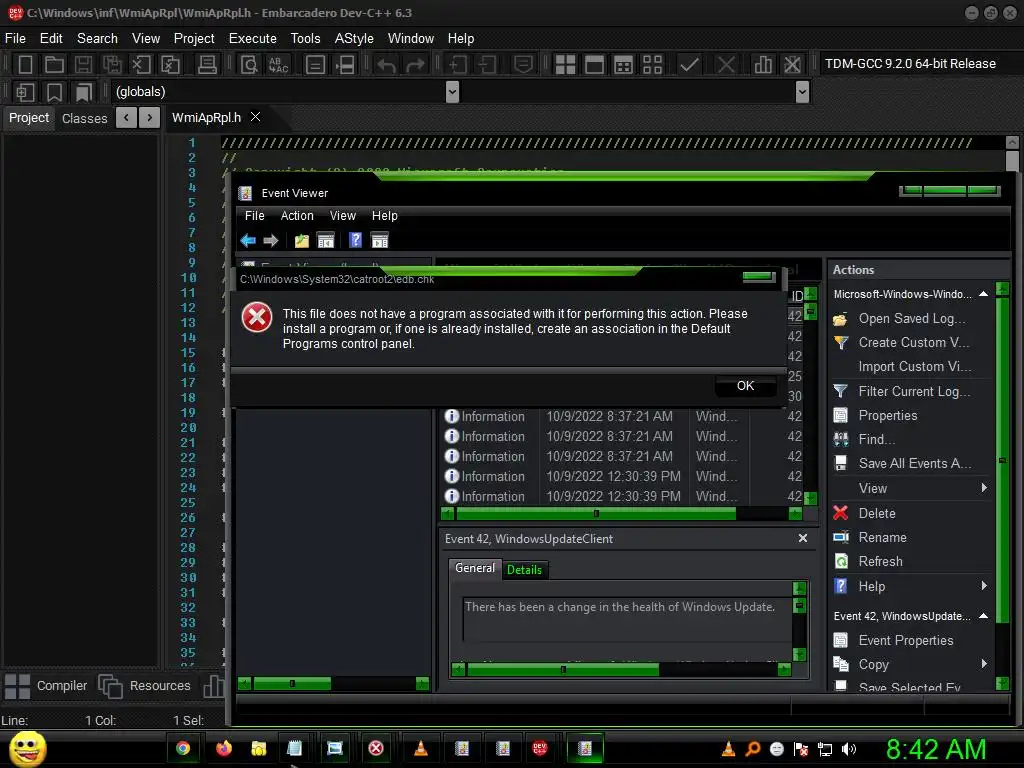
Task: Open the member function dropdown beside globals
Action: click(803, 92)
